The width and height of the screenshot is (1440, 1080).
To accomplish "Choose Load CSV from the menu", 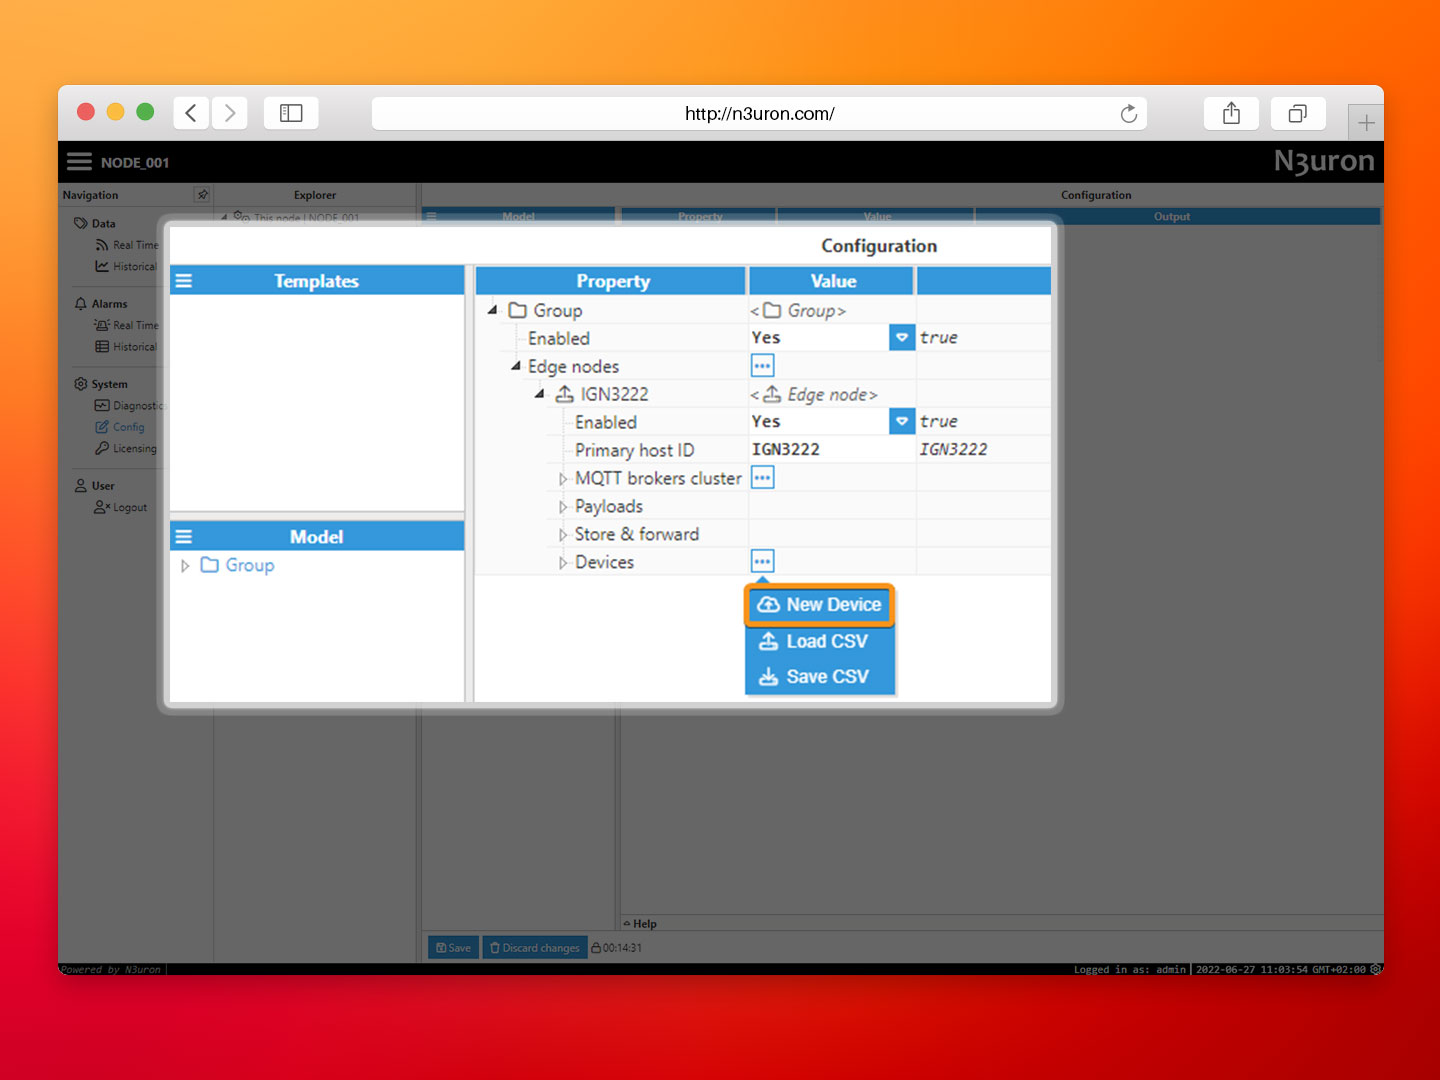I will [819, 641].
